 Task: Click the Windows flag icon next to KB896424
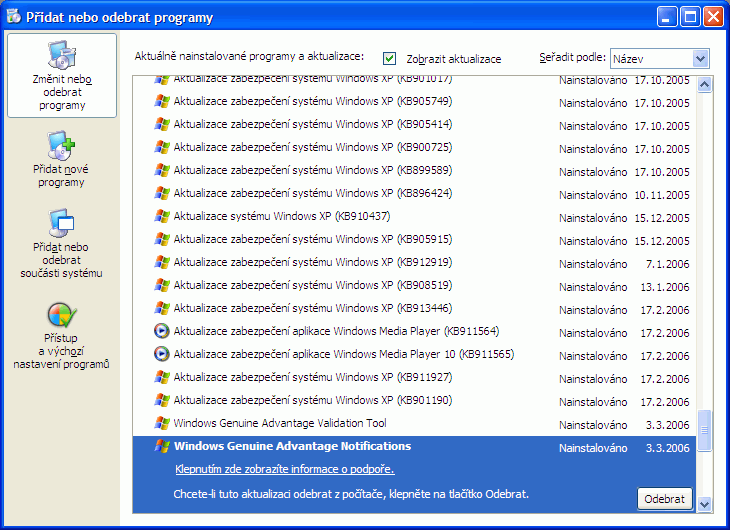162,193
